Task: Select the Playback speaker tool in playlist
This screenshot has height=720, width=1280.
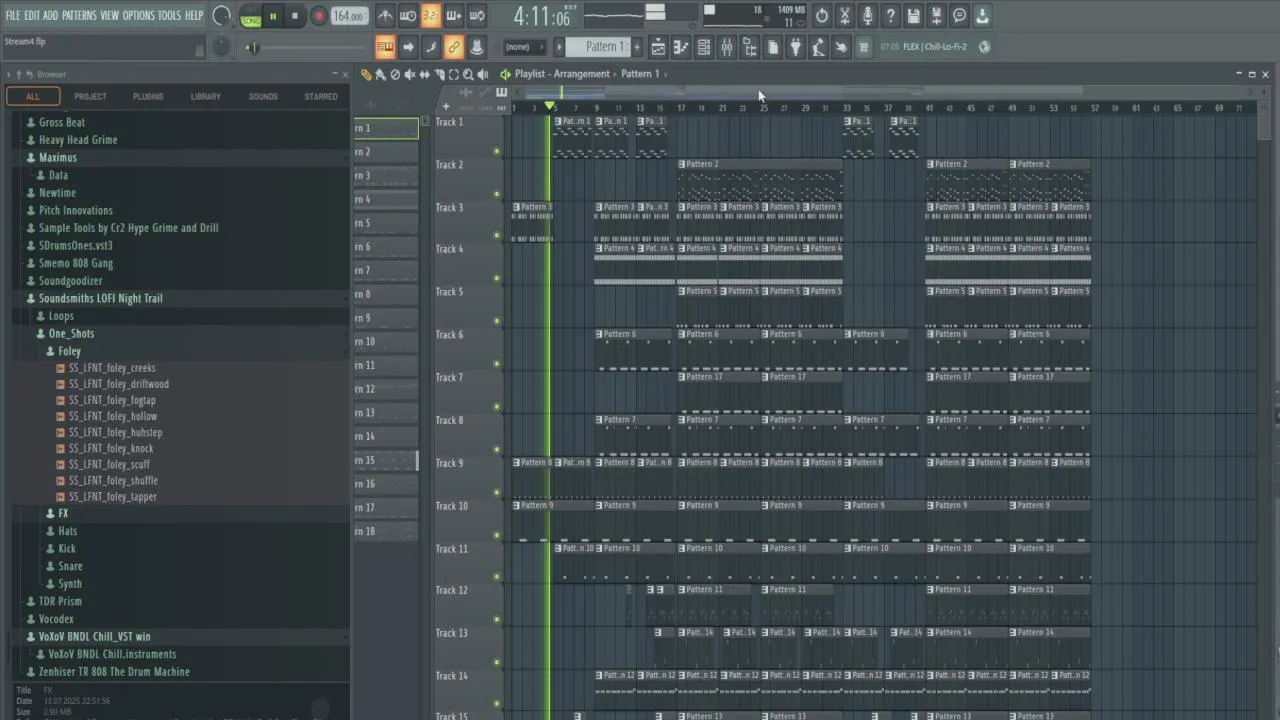Action: coord(483,74)
